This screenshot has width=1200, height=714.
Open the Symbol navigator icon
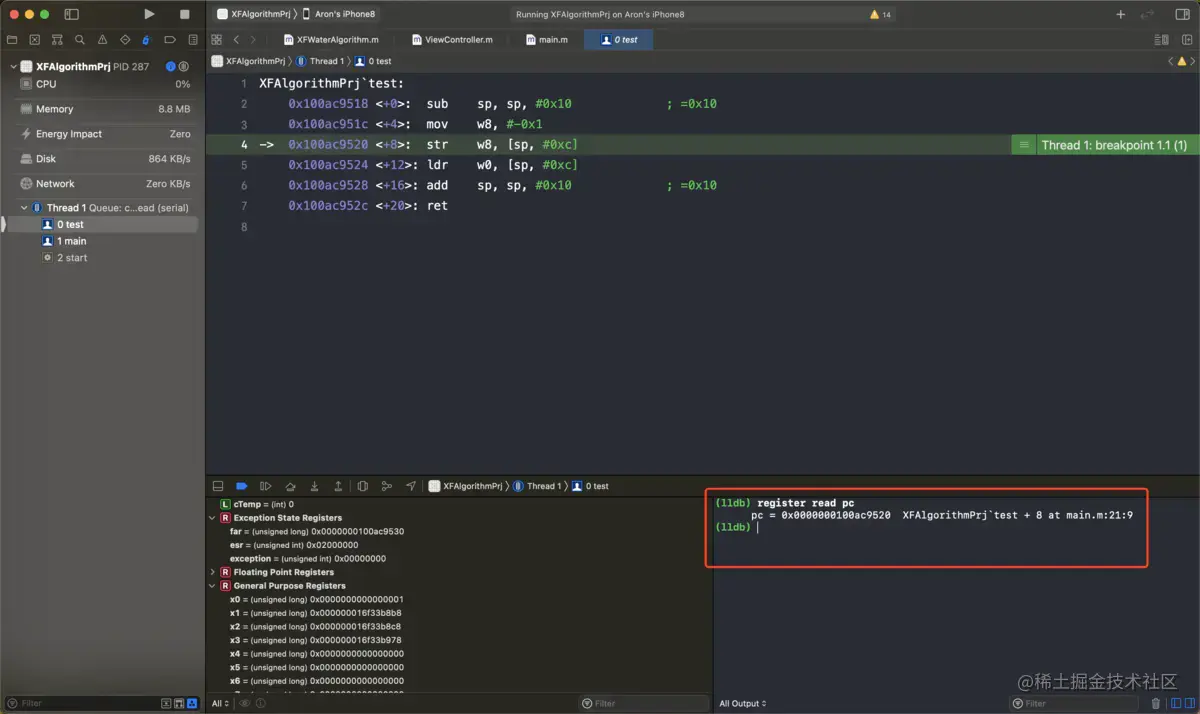(x=57, y=40)
